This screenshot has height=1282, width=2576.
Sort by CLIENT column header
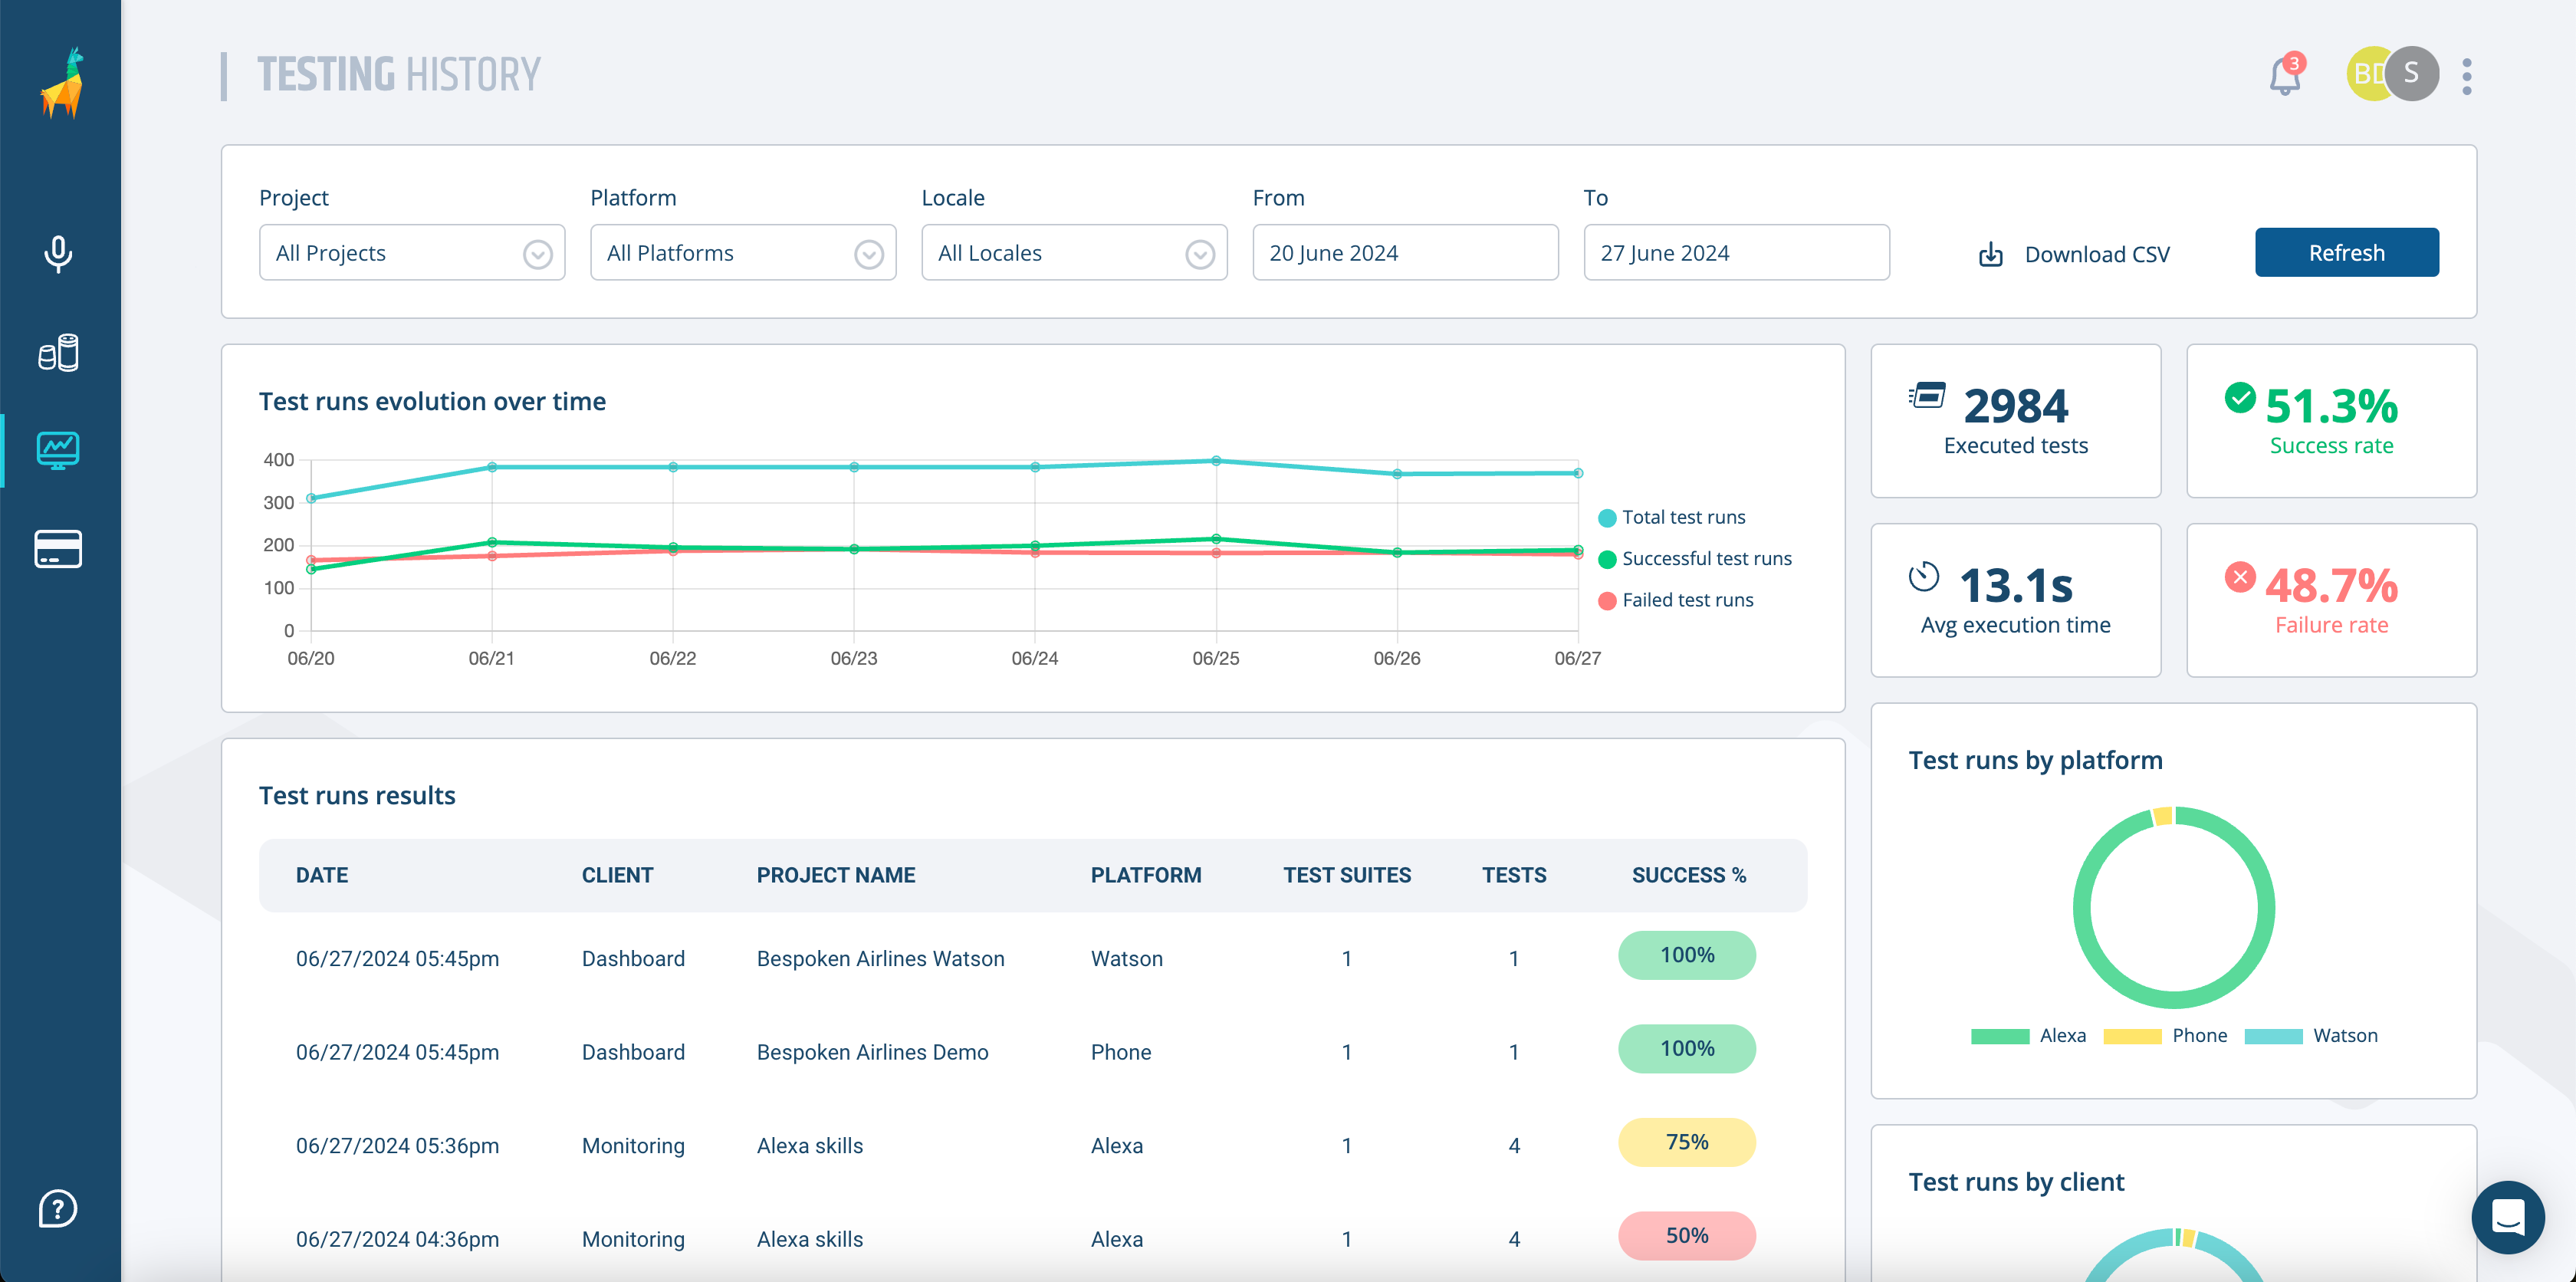pyautogui.click(x=617, y=875)
